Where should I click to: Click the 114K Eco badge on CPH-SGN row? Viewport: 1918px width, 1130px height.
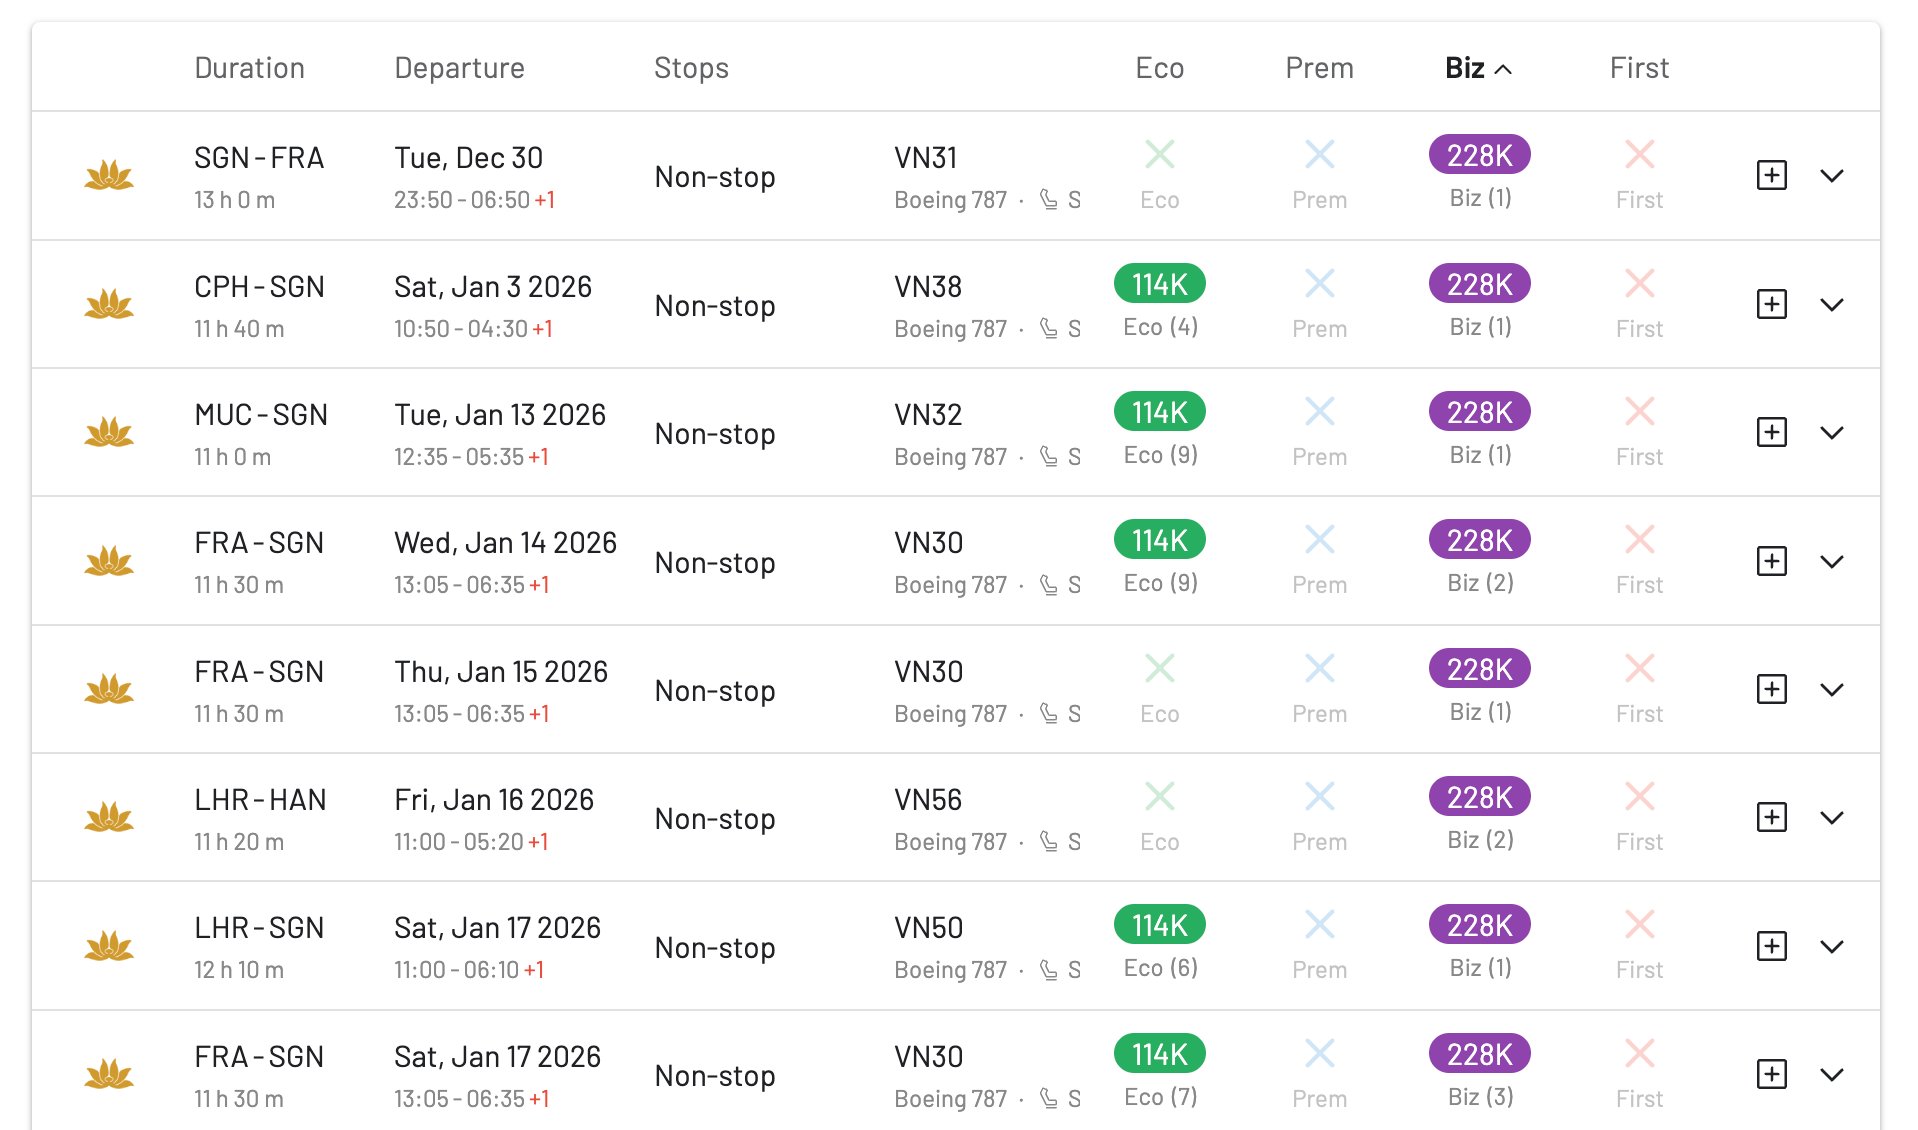tap(1157, 283)
